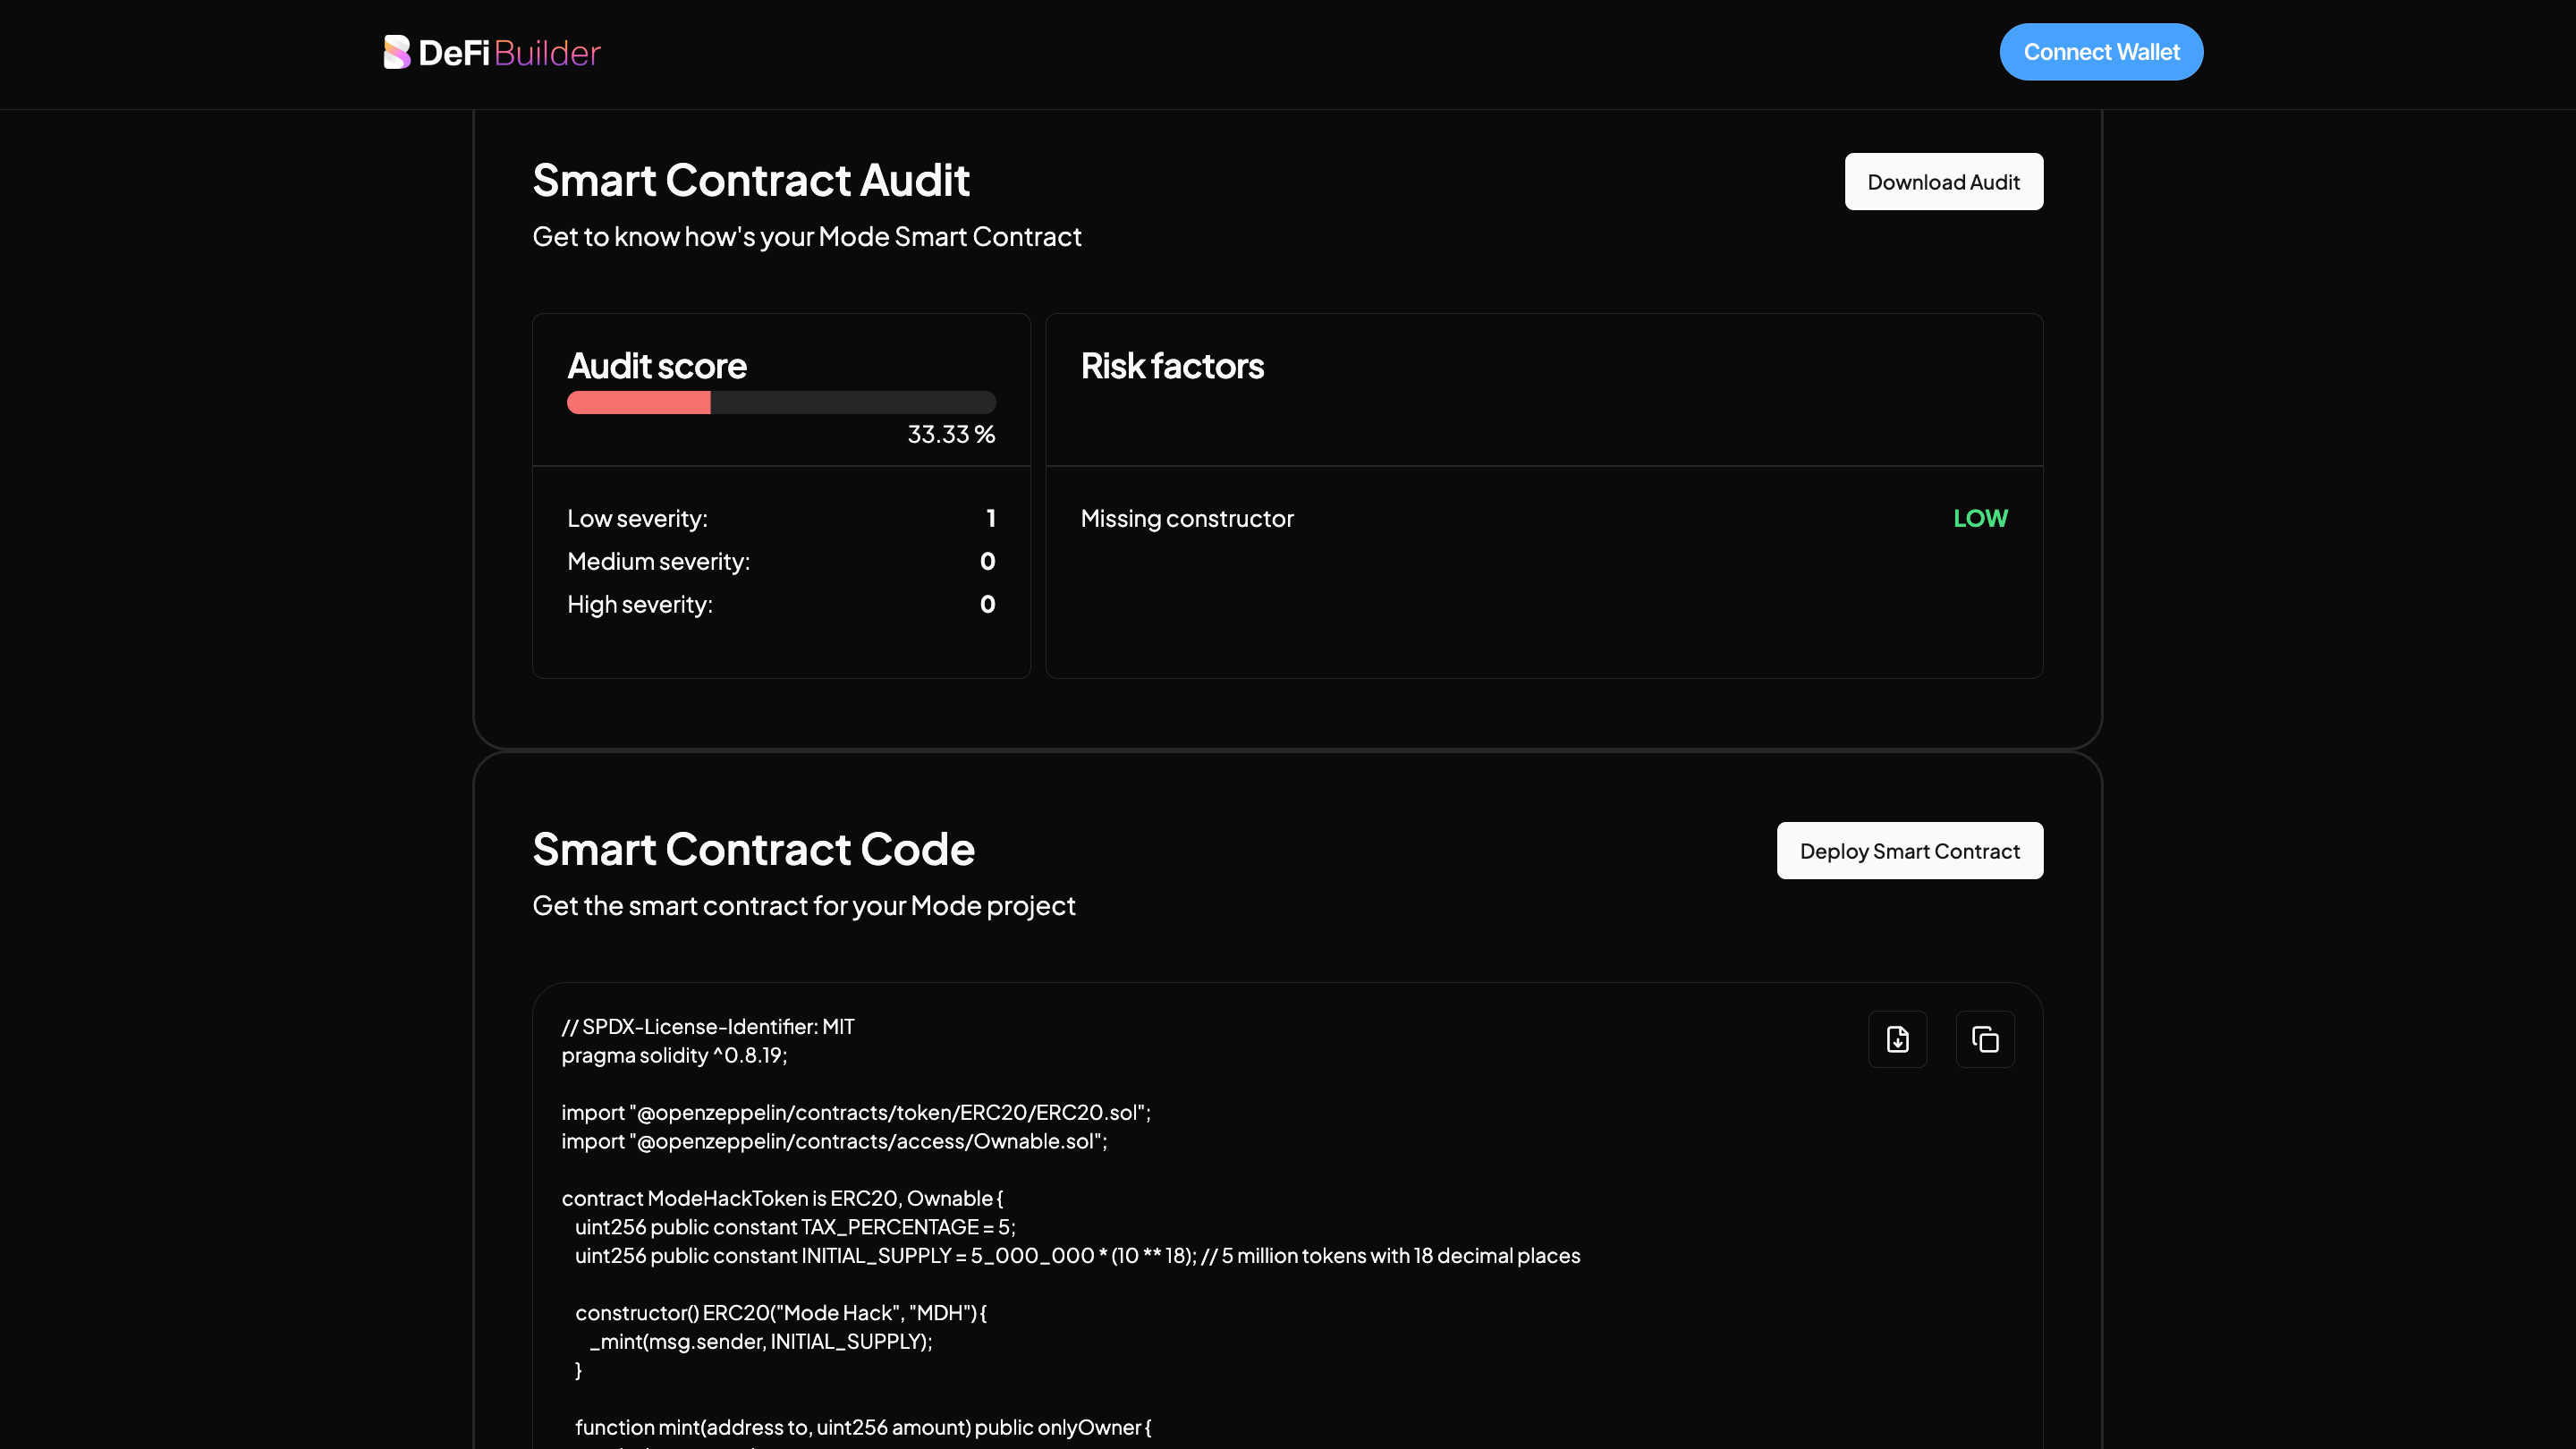This screenshot has height=1449, width=2576.
Task: Select the Missing constructor risk factor
Action: pos(1187,518)
